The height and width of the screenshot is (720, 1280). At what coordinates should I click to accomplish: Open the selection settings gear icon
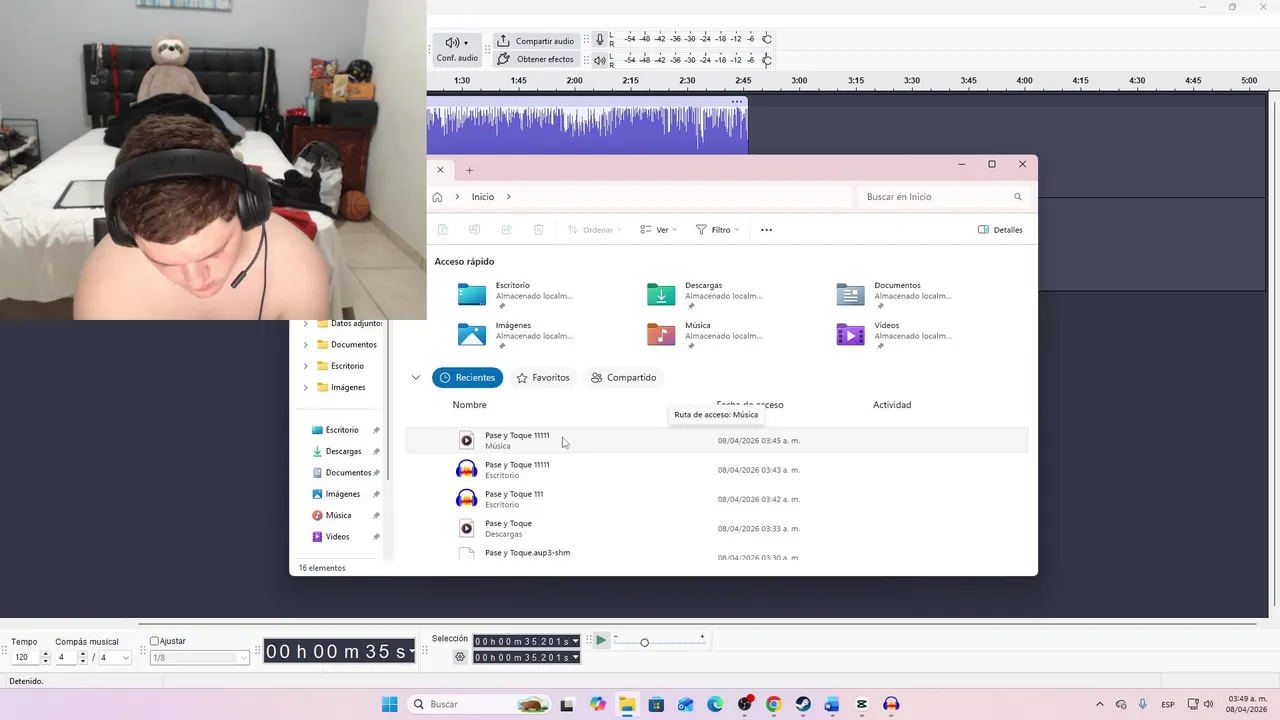(460, 657)
